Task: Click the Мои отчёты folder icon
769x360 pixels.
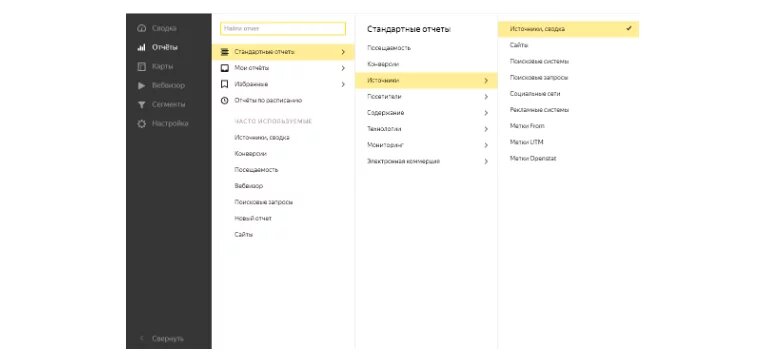Action: (225, 68)
